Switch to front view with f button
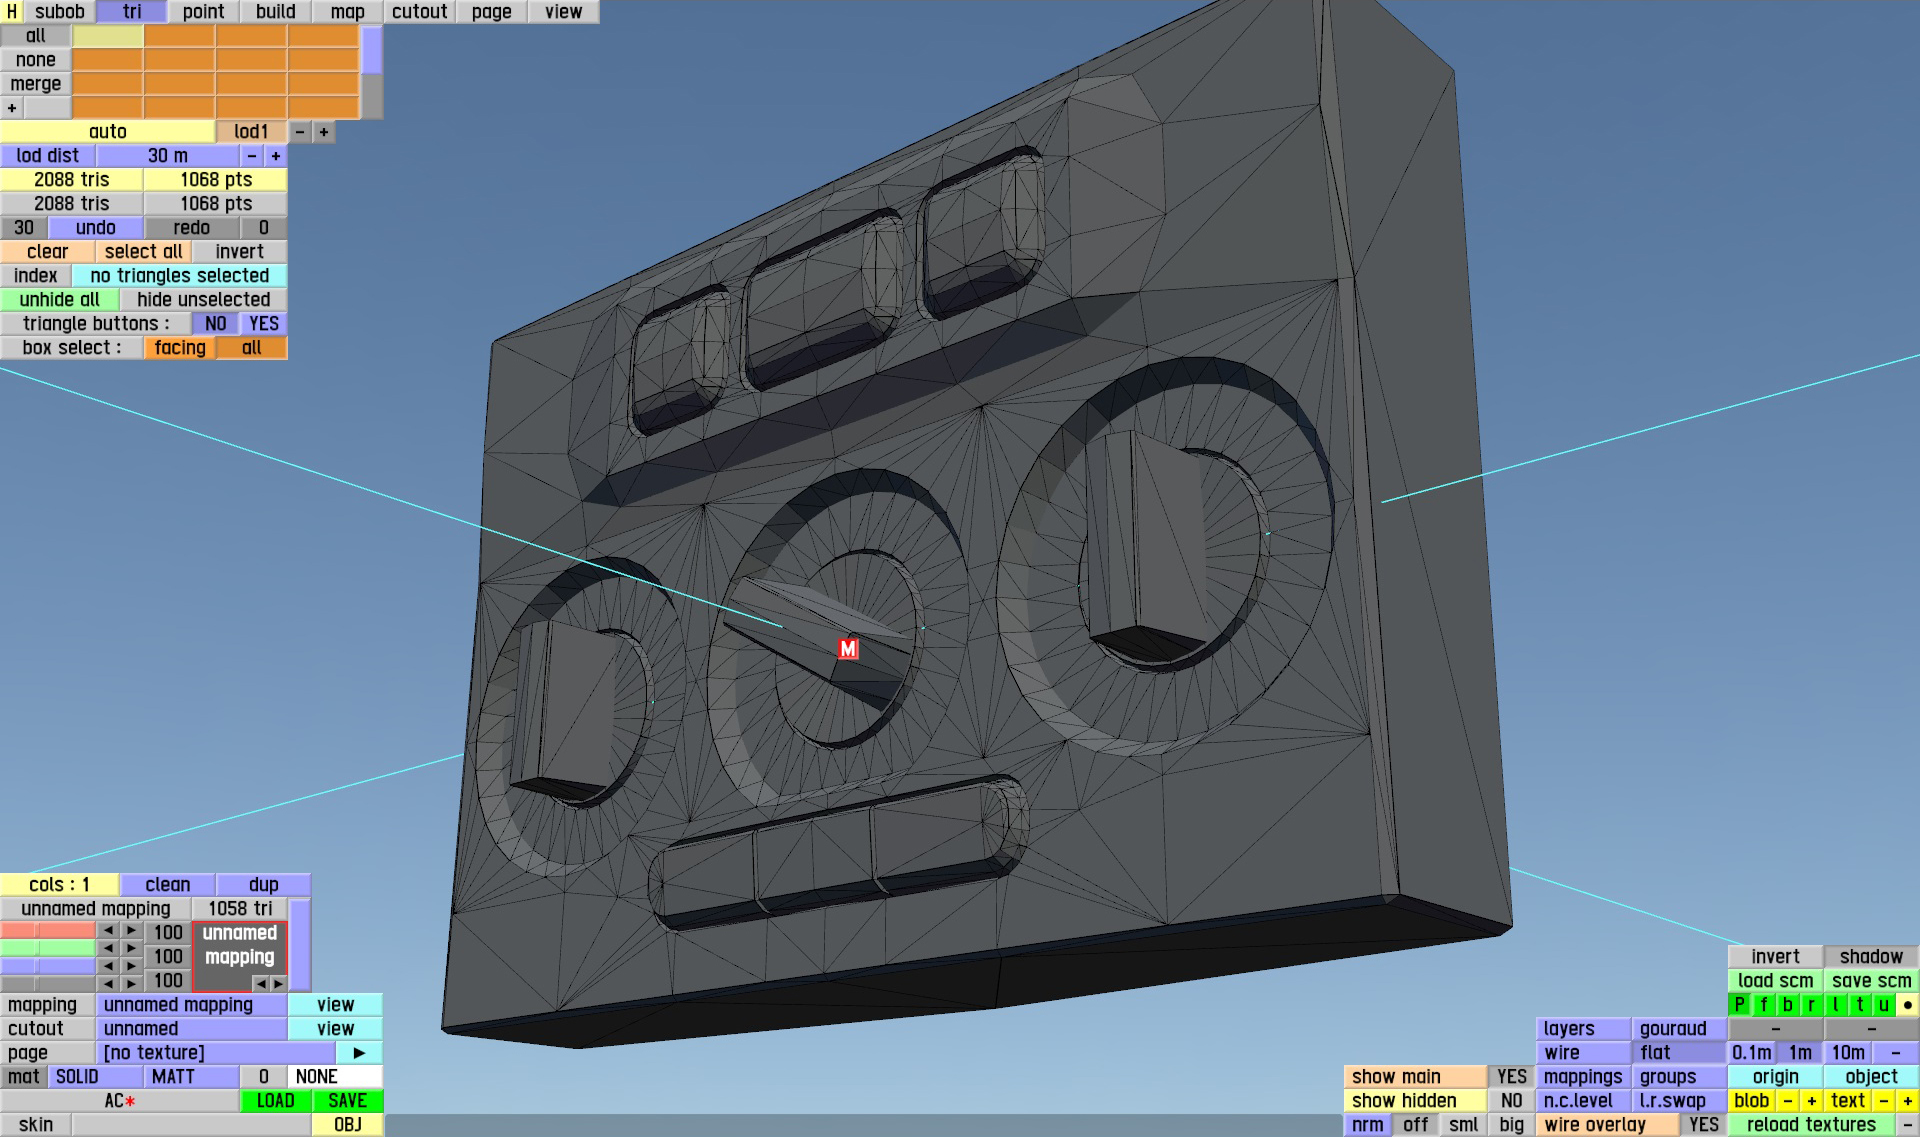 [x=1763, y=1005]
